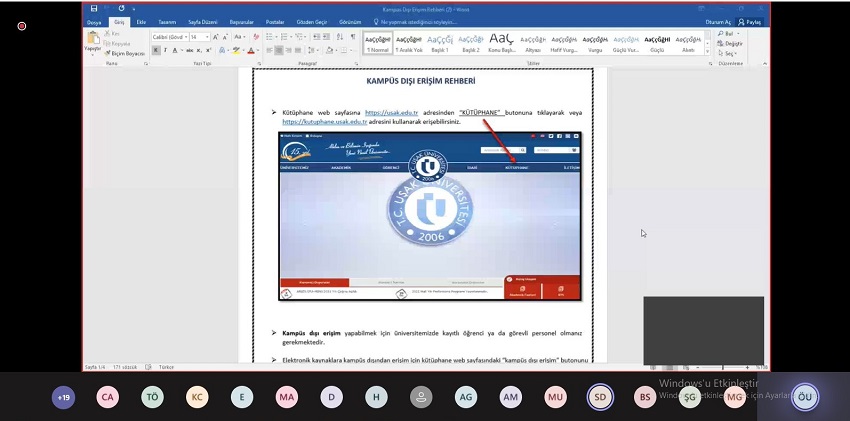Click the Paylaş share button
The image size is (850, 421).
pyautogui.click(x=749, y=20)
